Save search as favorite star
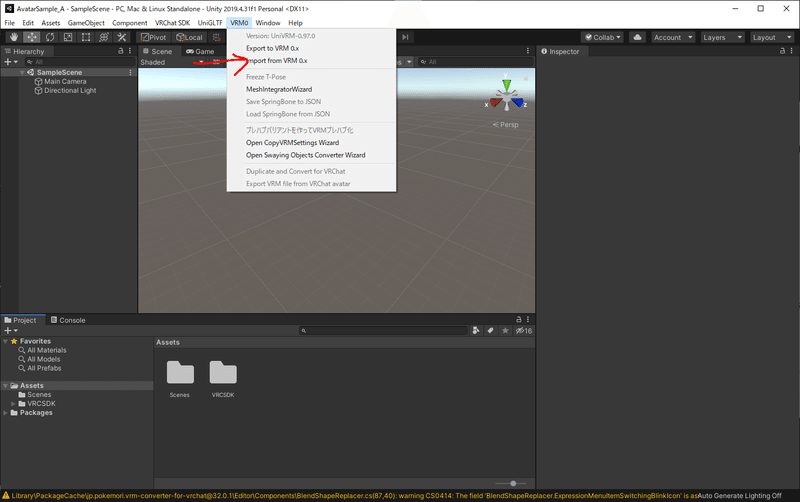800x502 pixels. tap(505, 331)
